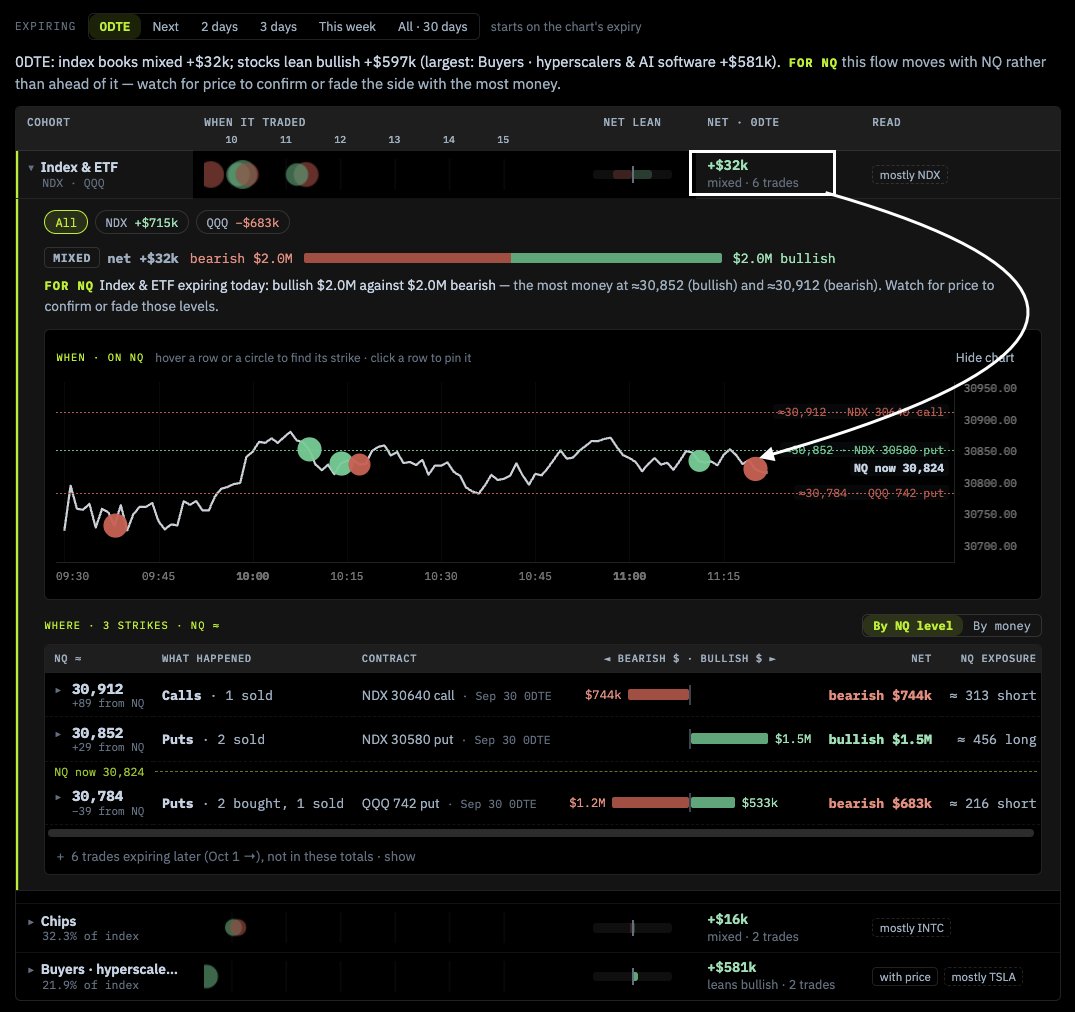This screenshot has height=1012, width=1075.
Task: Click the READ column header
Action: pyautogui.click(x=886, y=122)
